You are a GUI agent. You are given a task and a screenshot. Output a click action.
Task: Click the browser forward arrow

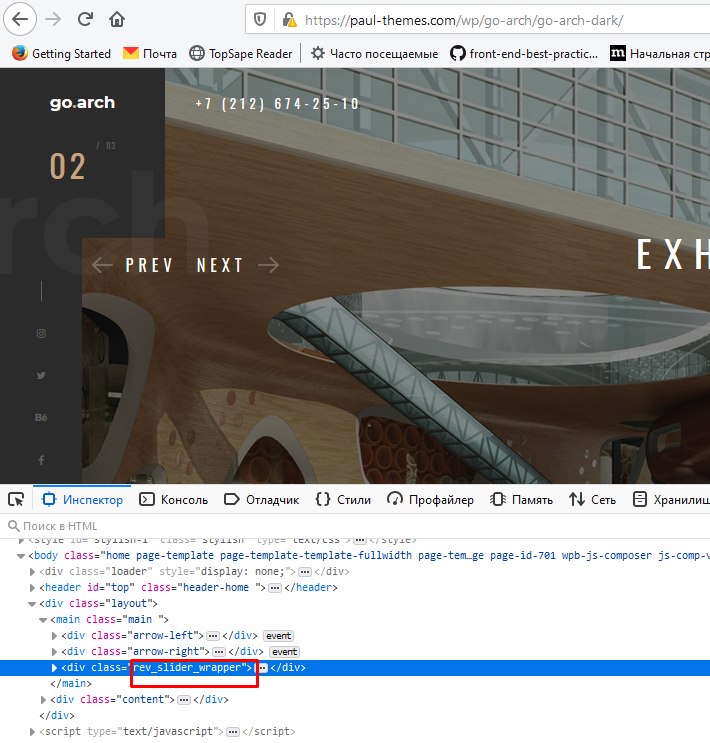(53, 19)
